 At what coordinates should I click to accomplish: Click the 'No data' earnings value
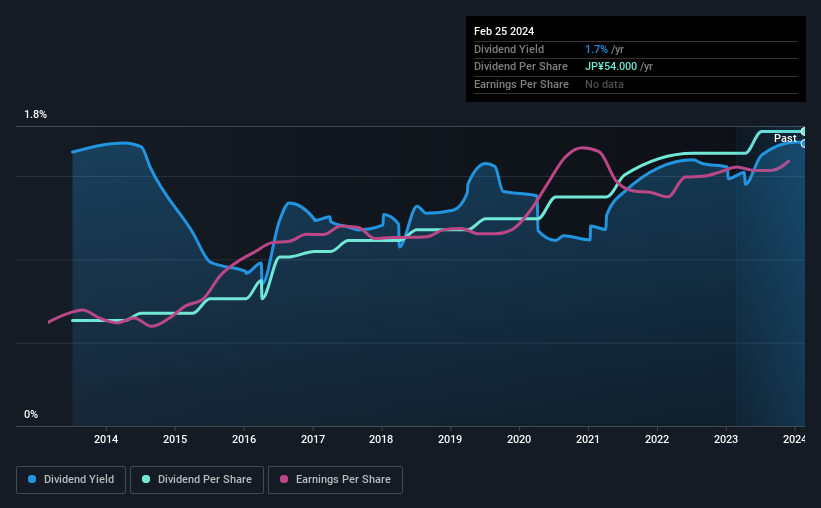pos(604,84)
